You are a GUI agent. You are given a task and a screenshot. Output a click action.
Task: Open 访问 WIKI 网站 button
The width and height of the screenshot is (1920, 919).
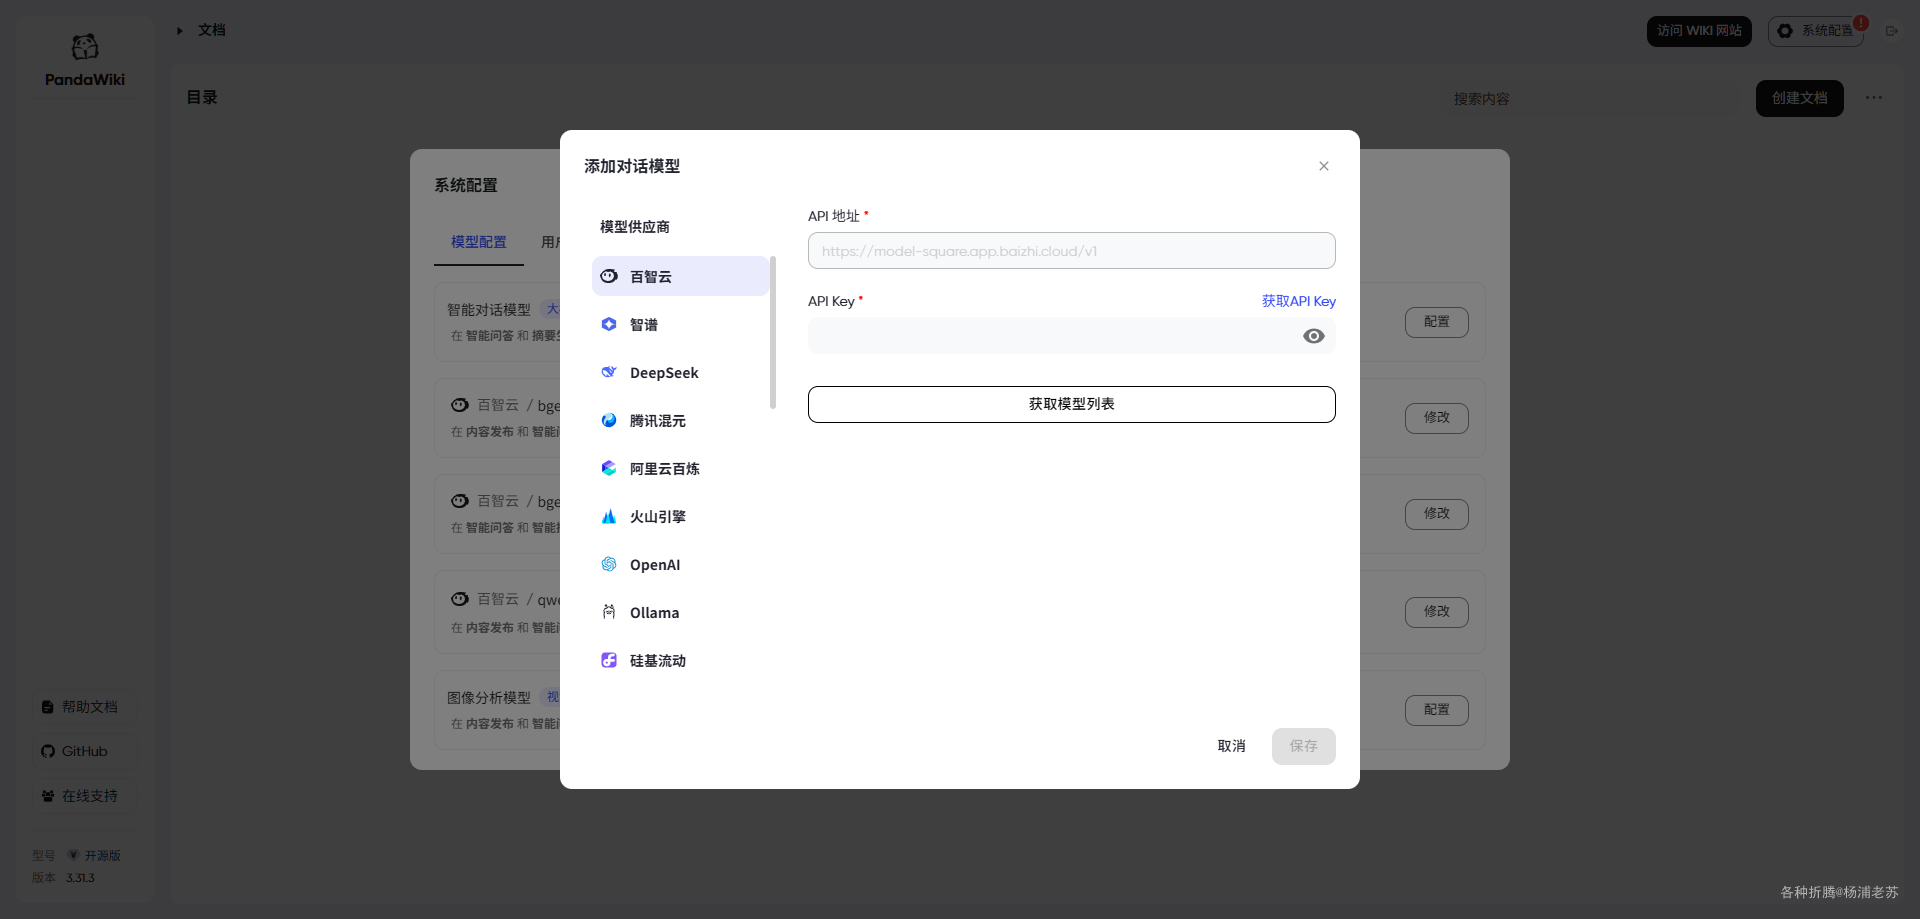[x=1699, y=31]
